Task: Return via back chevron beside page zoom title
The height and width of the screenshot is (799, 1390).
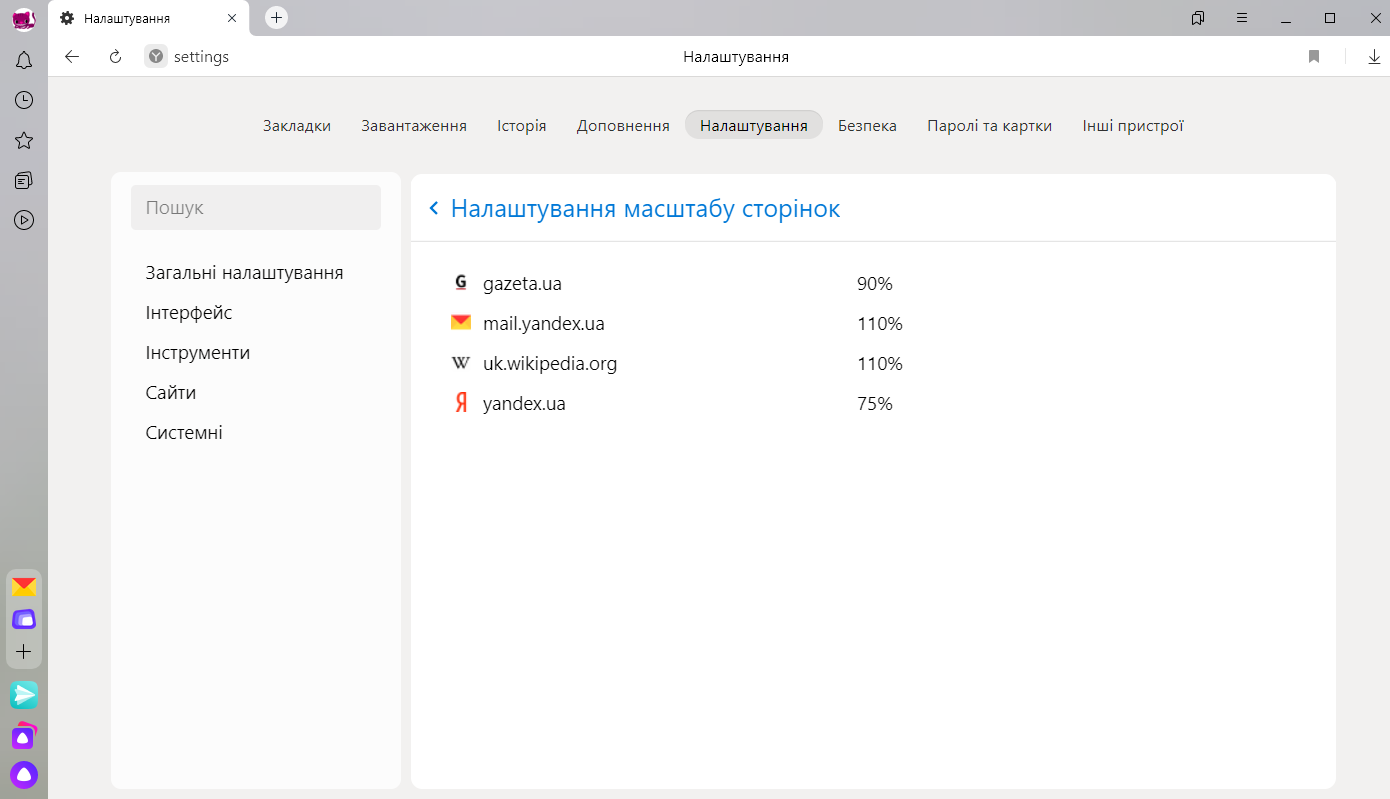Action: pos(434,208)
